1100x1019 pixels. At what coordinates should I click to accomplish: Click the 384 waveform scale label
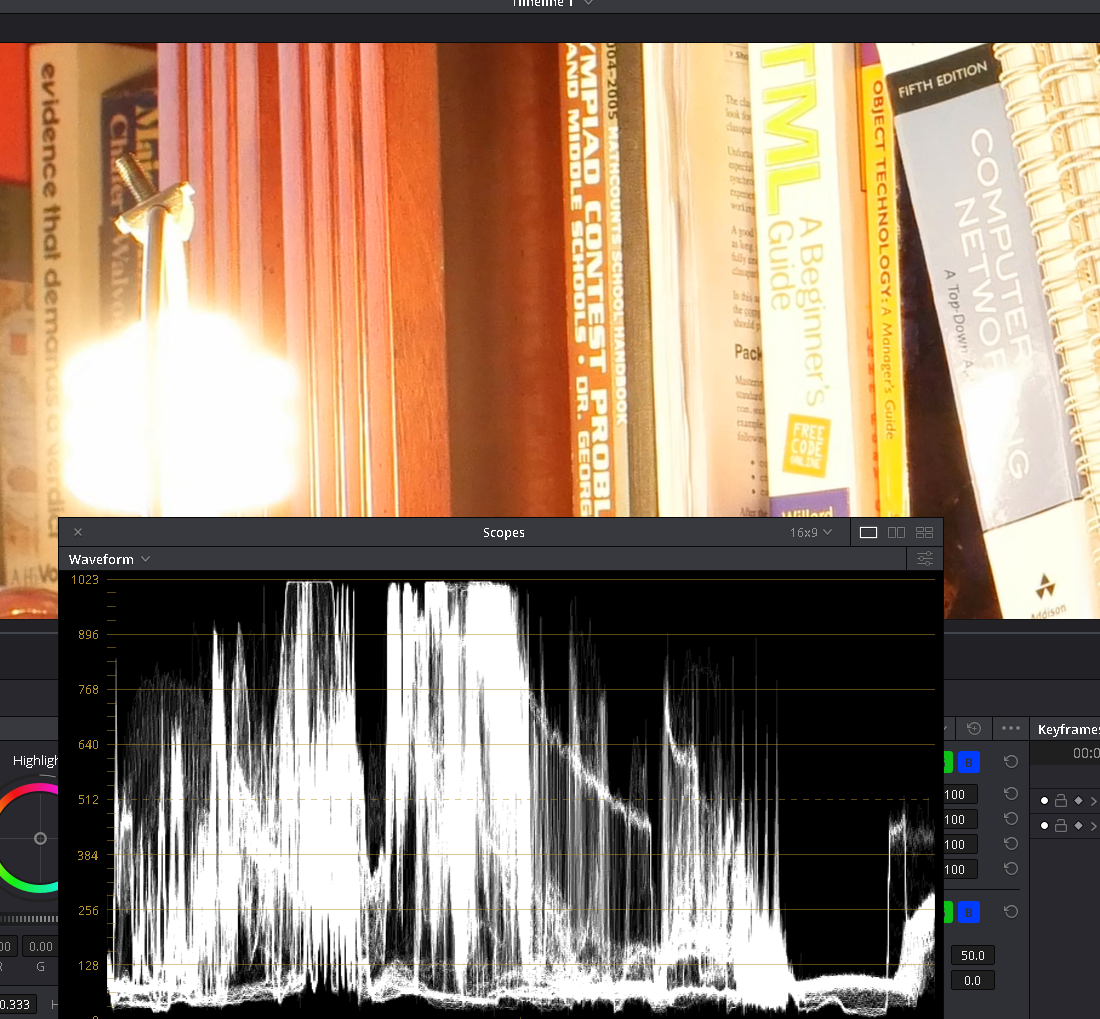click(x=88, y=855)
